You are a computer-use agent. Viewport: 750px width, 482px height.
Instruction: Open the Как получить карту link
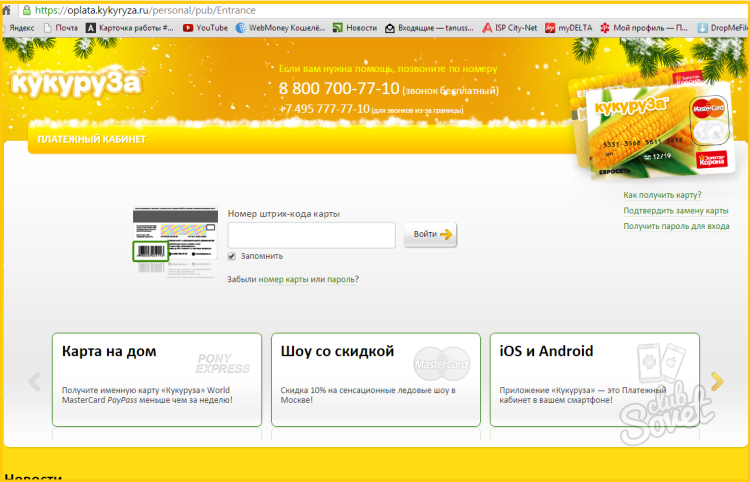662,195
